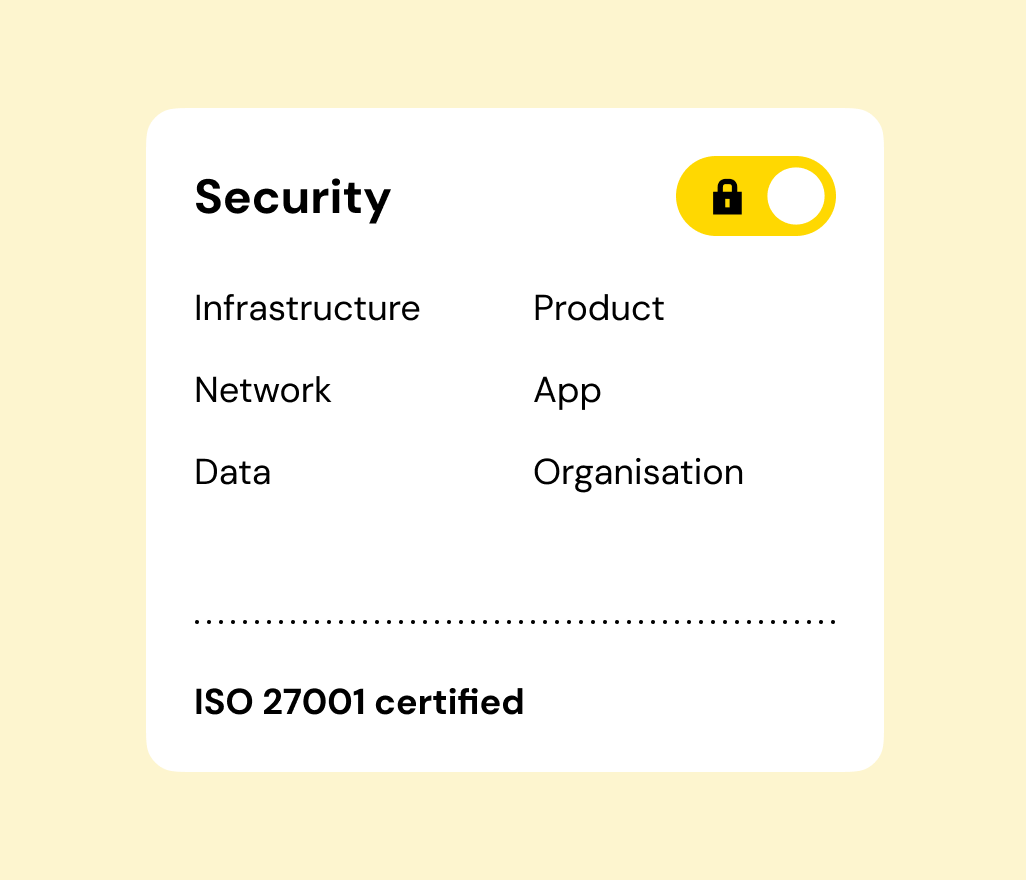The width and height of the screenshot is (1026, 880).
Task: Select the Infrastructure item
Action: pyautogui.click(x=307, y=308)
